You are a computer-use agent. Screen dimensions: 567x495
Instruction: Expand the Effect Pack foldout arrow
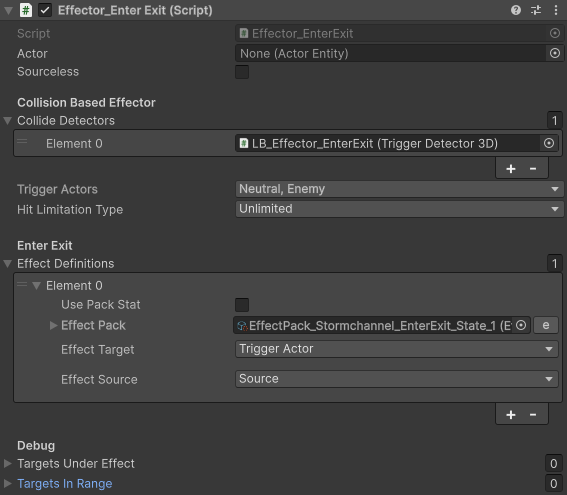click(x=54, y=325)
